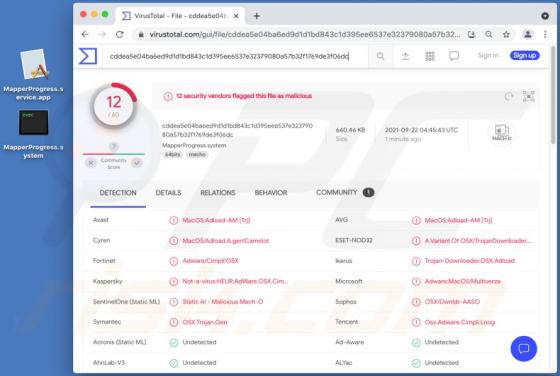Click the similar files graph icon
The height and width of the screenshot is (376, 560).
point(529,96)
